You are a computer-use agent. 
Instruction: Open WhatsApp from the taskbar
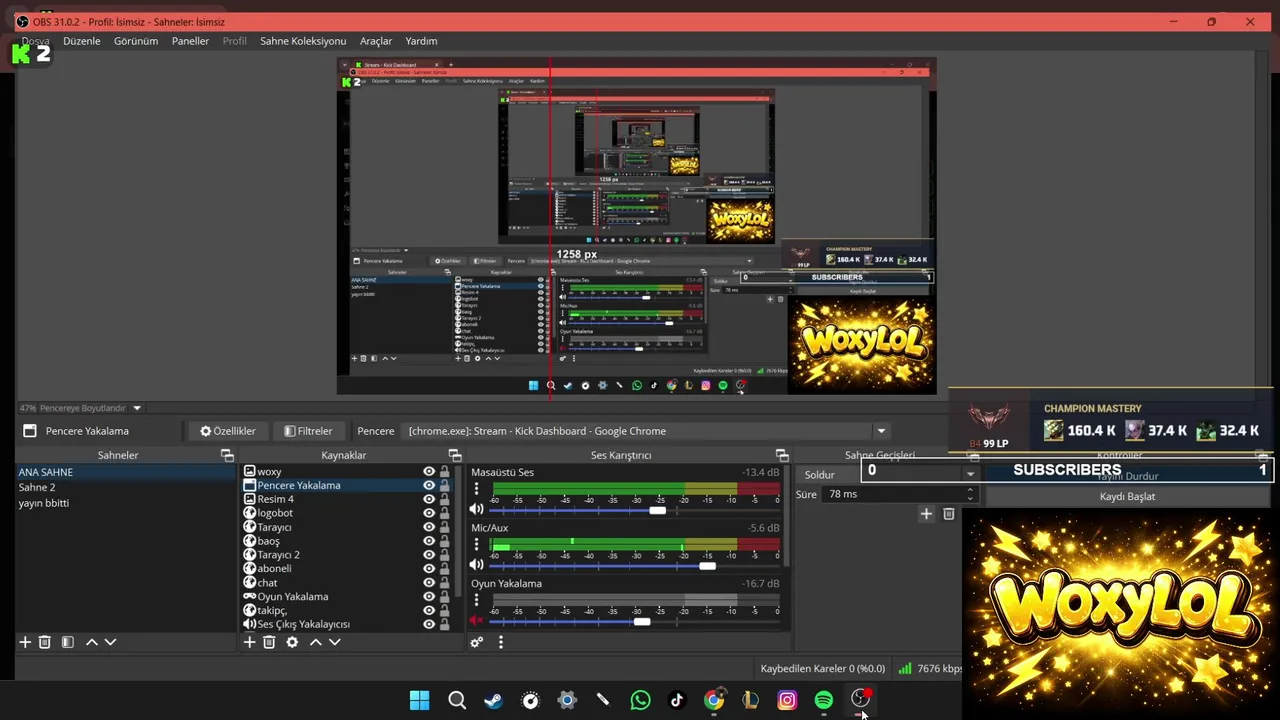[x=640, y=700]
